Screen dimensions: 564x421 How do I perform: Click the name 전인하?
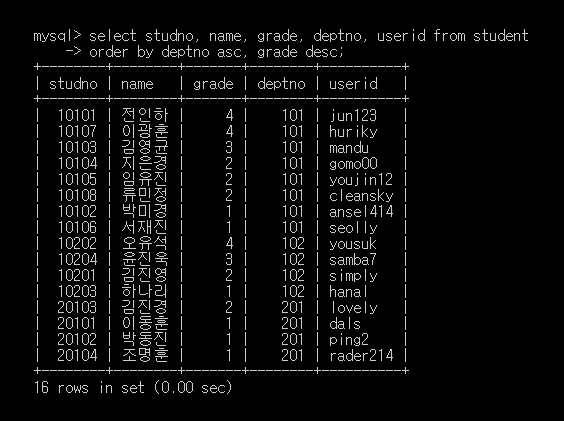click(x=145, y=116)
